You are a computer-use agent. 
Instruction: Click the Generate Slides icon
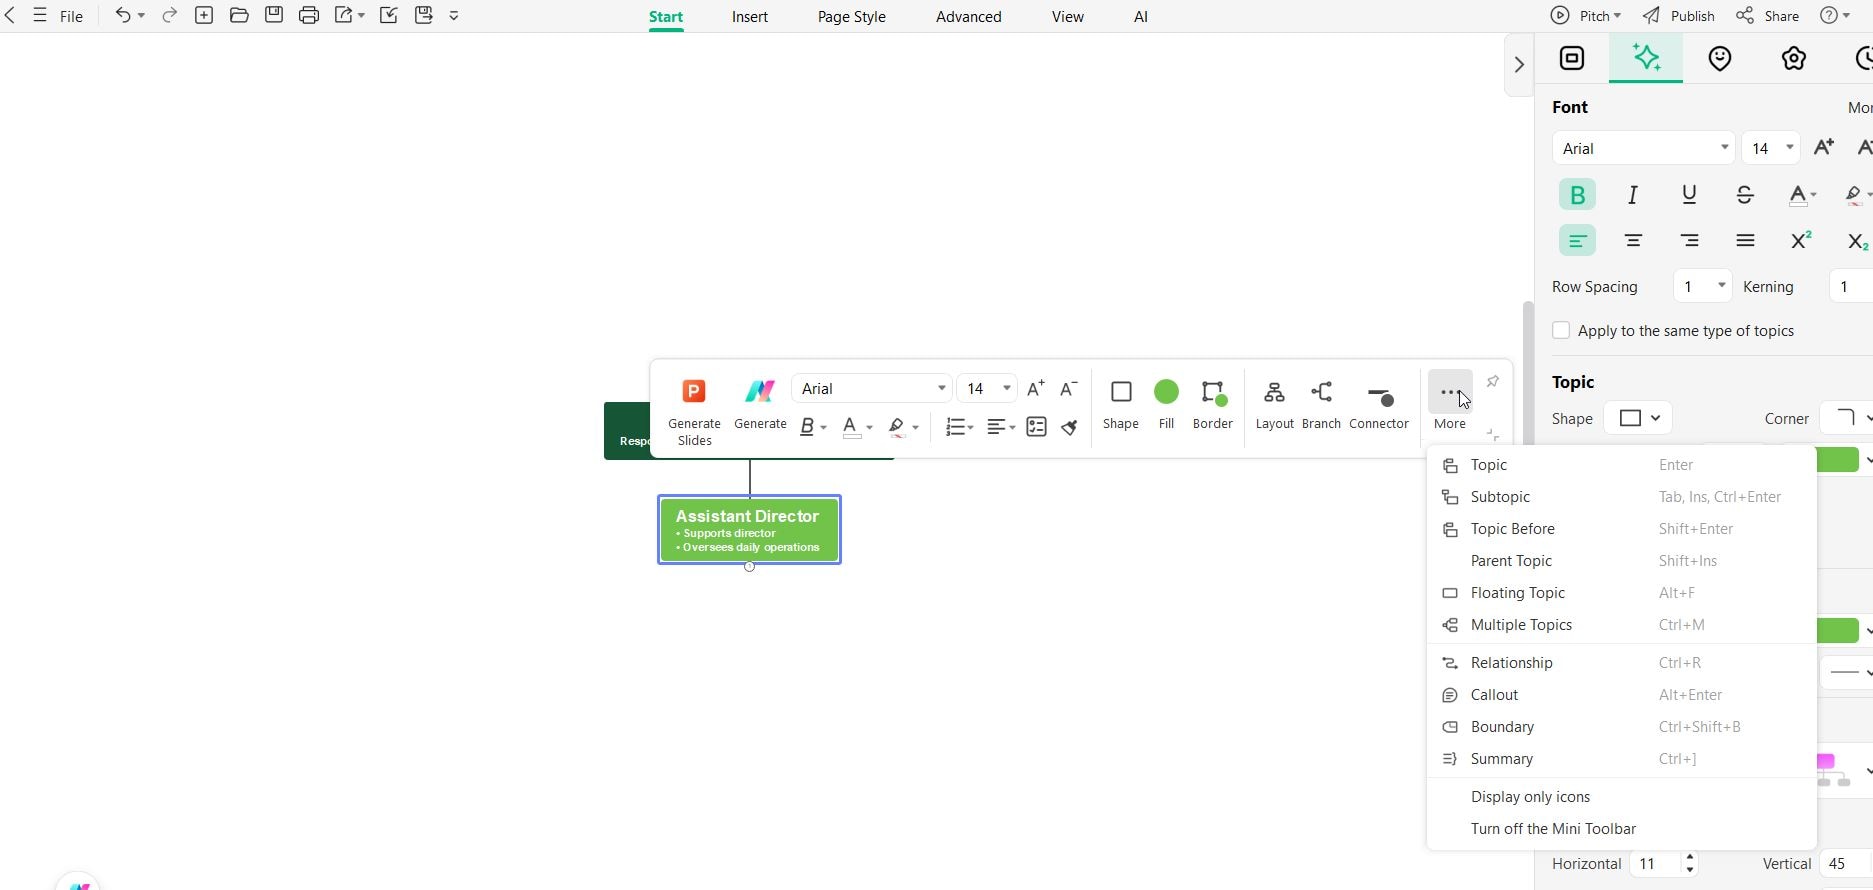click(x=694, y=391)
